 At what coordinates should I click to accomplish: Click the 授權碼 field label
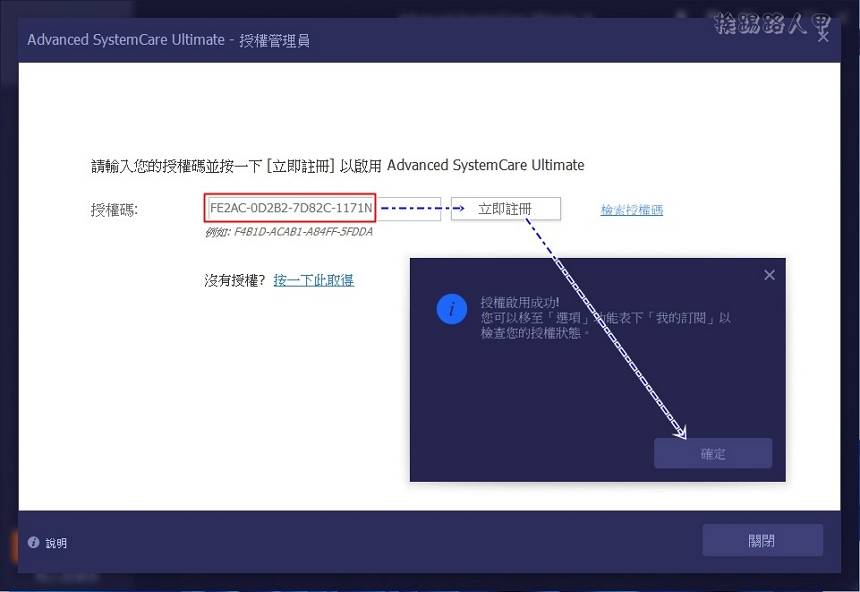coord(115,210)
